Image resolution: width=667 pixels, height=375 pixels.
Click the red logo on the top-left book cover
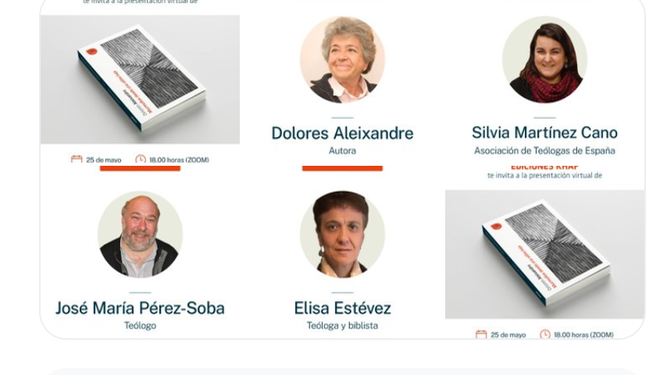(91, 52)
